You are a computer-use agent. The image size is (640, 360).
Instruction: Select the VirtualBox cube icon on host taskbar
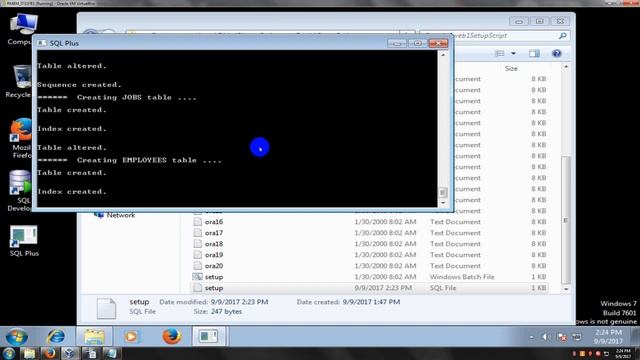70,353
